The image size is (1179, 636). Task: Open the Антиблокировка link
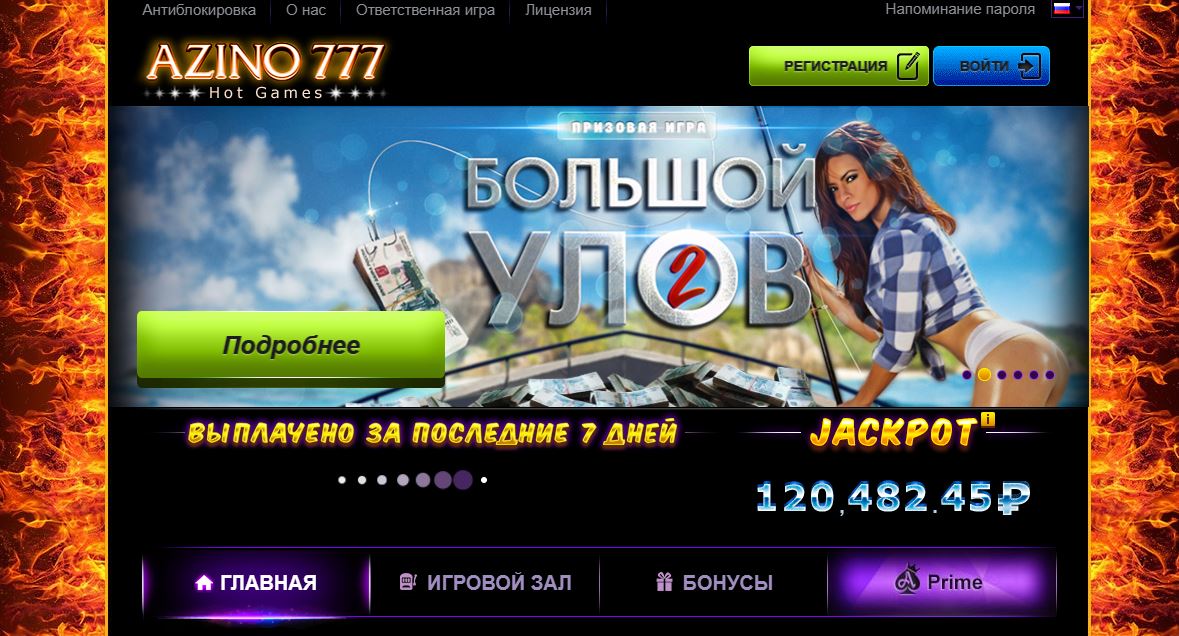tap(199, 11)
